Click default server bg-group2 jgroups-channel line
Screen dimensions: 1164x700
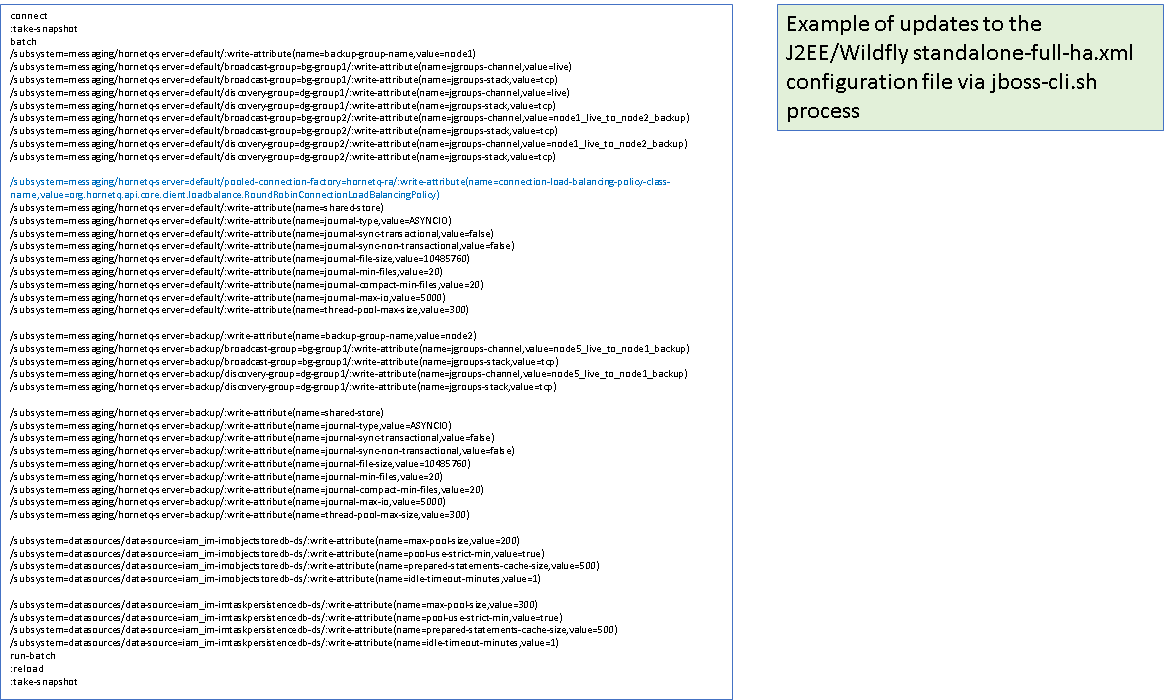[350, 118]
